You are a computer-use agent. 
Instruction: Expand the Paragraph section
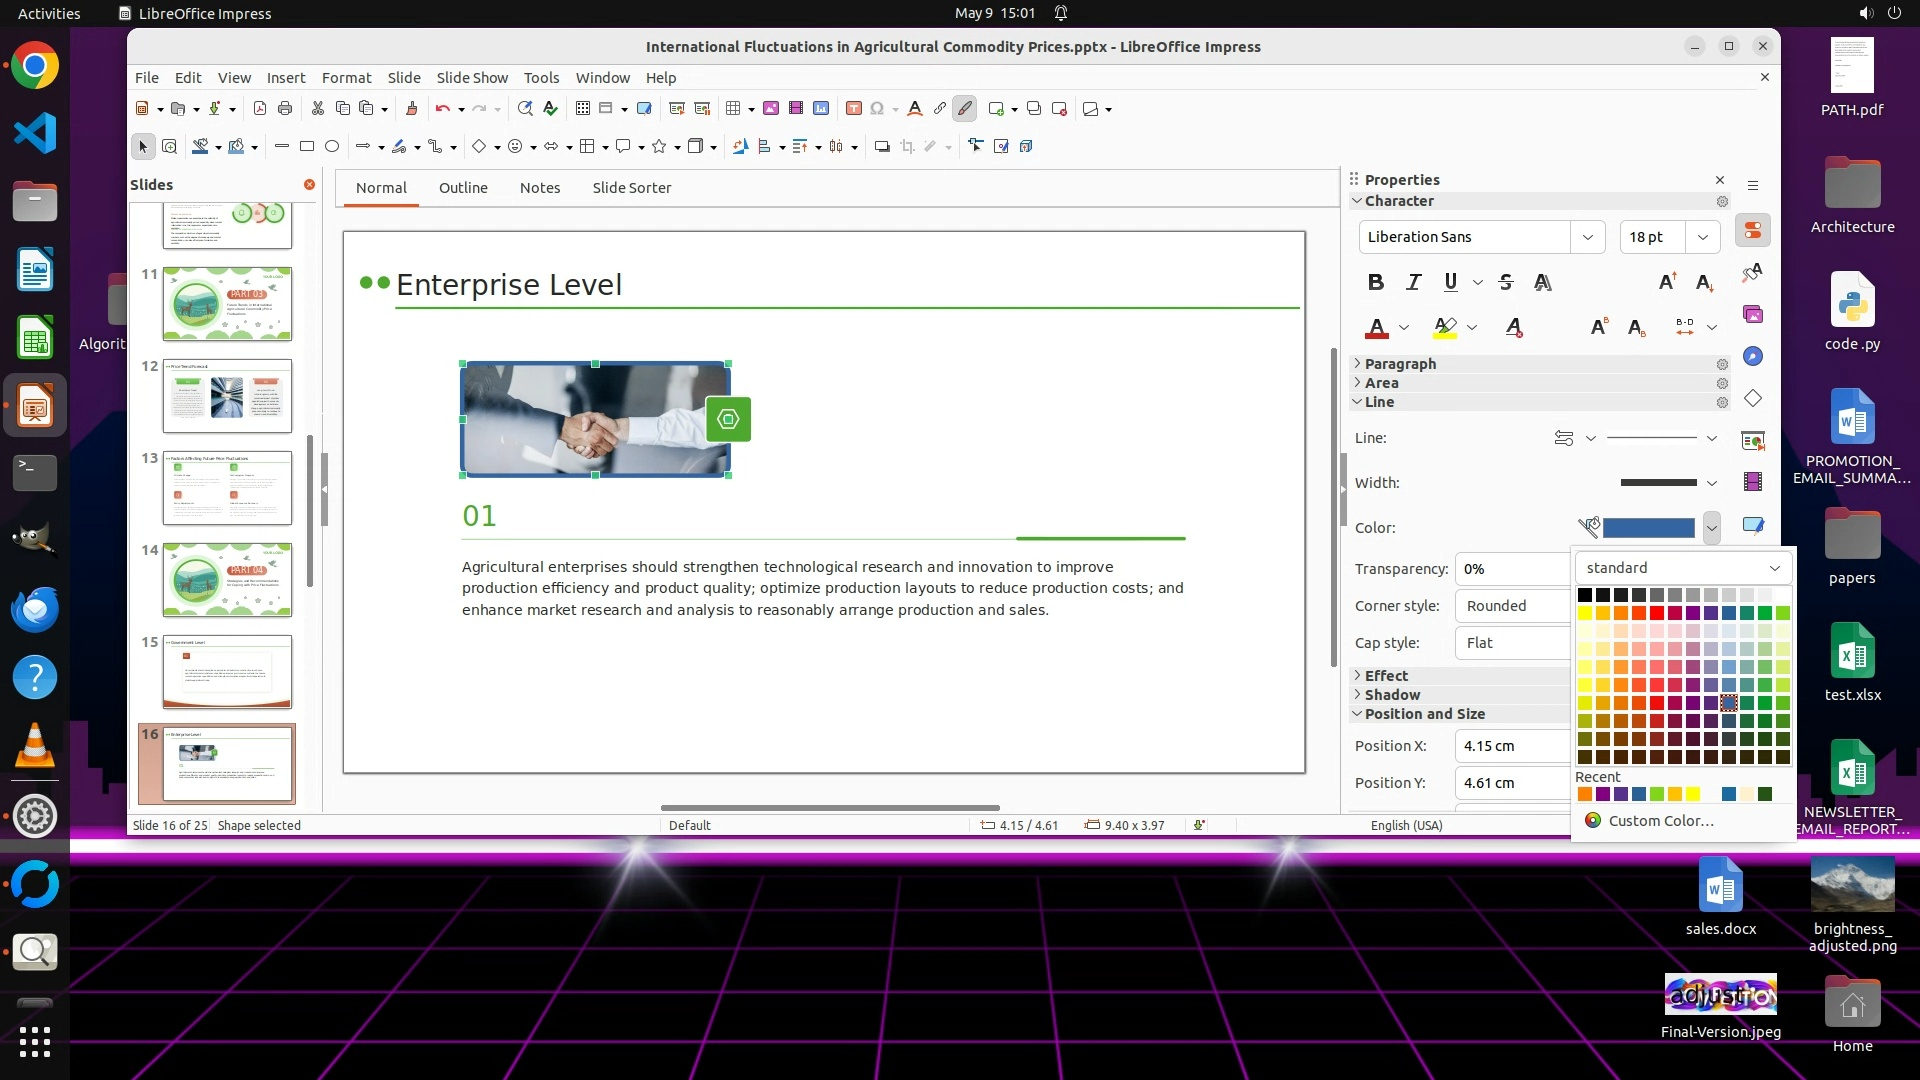(x=1400, y=364)
